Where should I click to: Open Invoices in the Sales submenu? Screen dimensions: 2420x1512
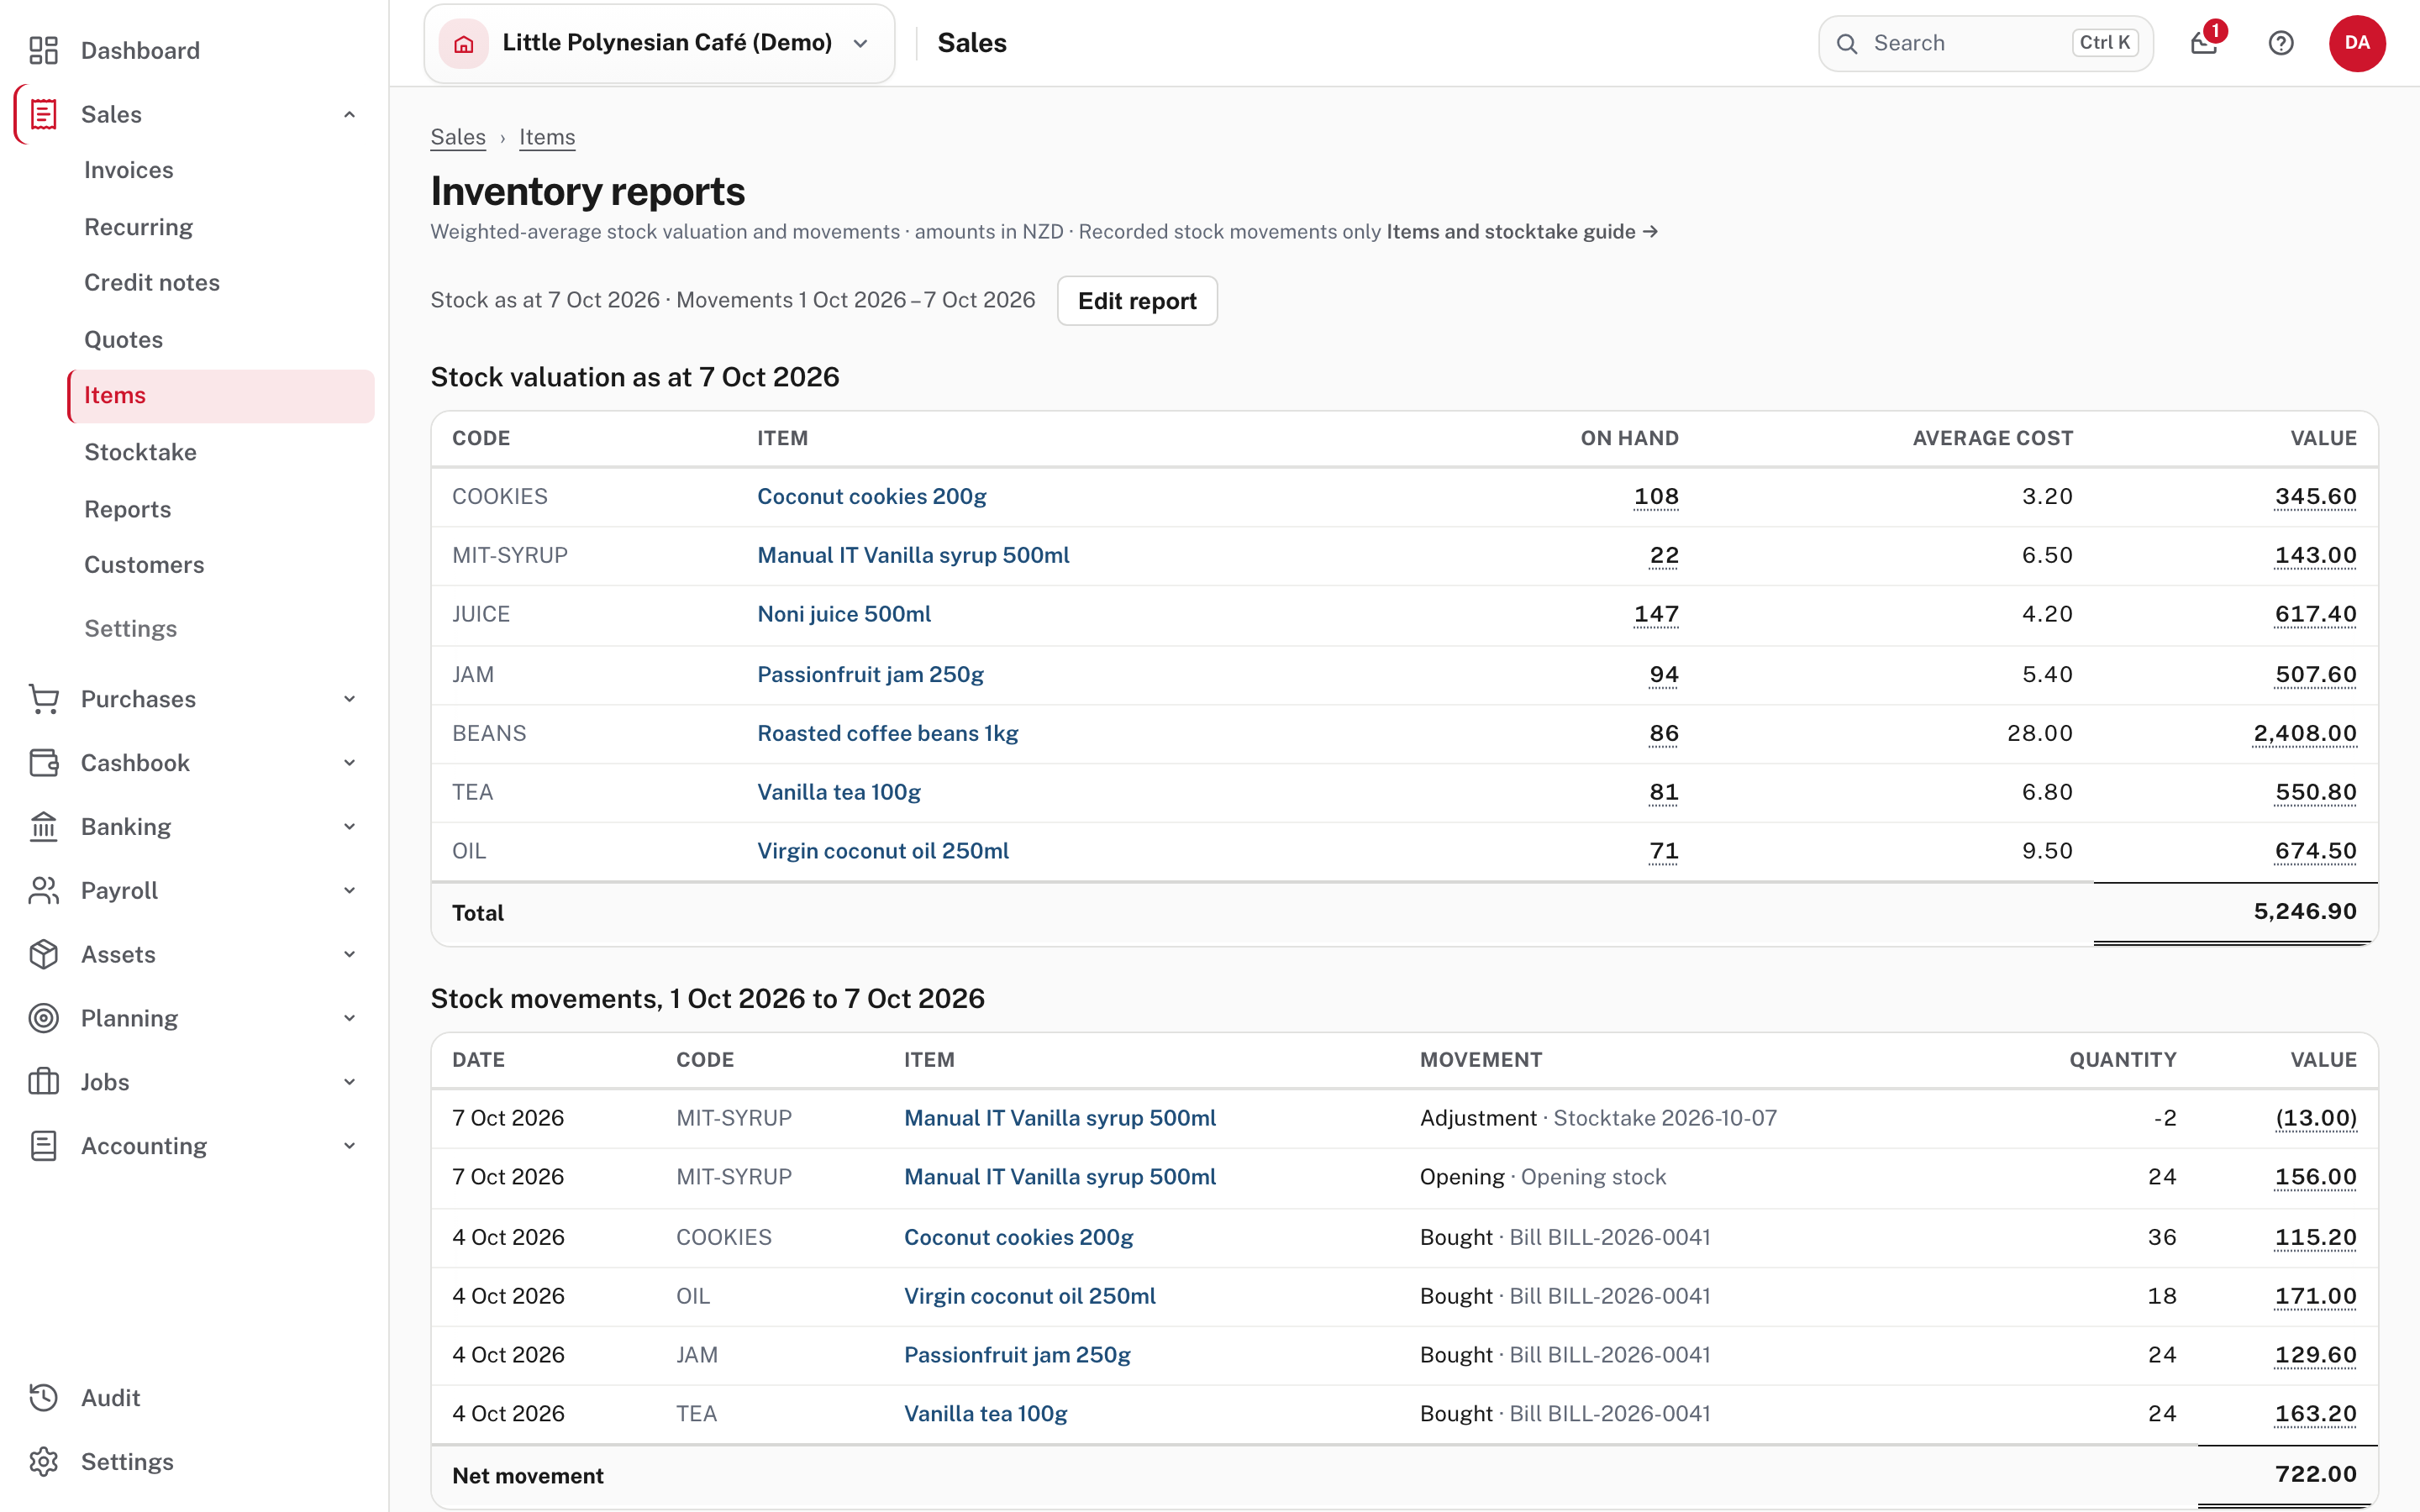point(129,170)
